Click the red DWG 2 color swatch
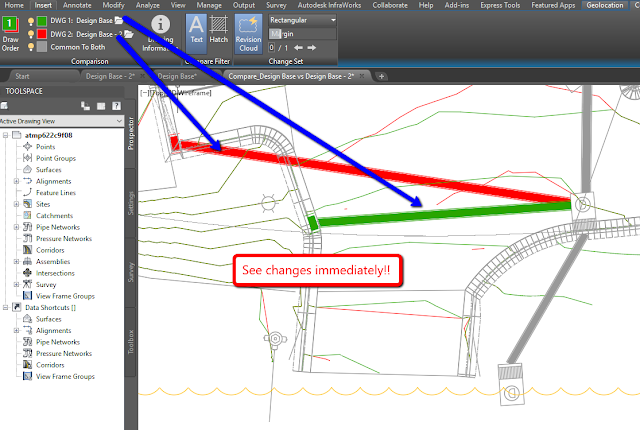This screenshot has height=430, width=640. (42, 34)
